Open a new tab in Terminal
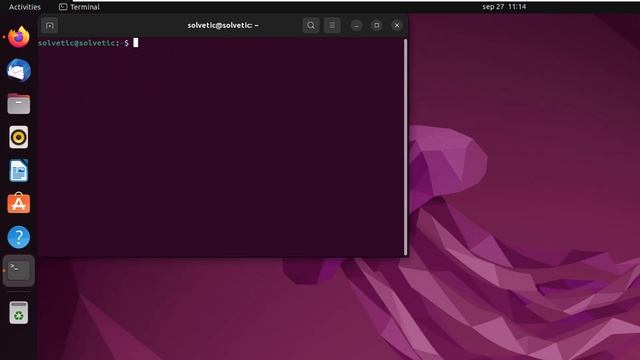Viewport: 640px width, 360px height. (49, 25)
